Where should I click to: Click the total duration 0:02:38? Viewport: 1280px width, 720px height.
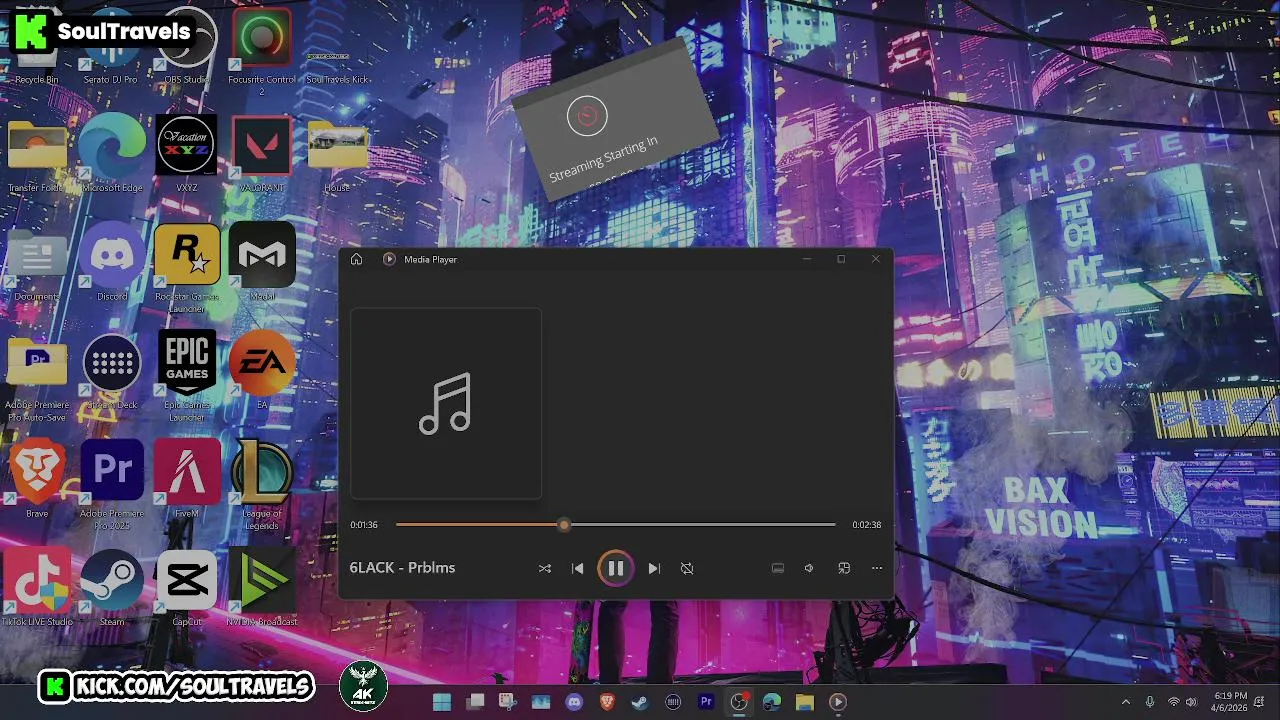tap(866, 524)
